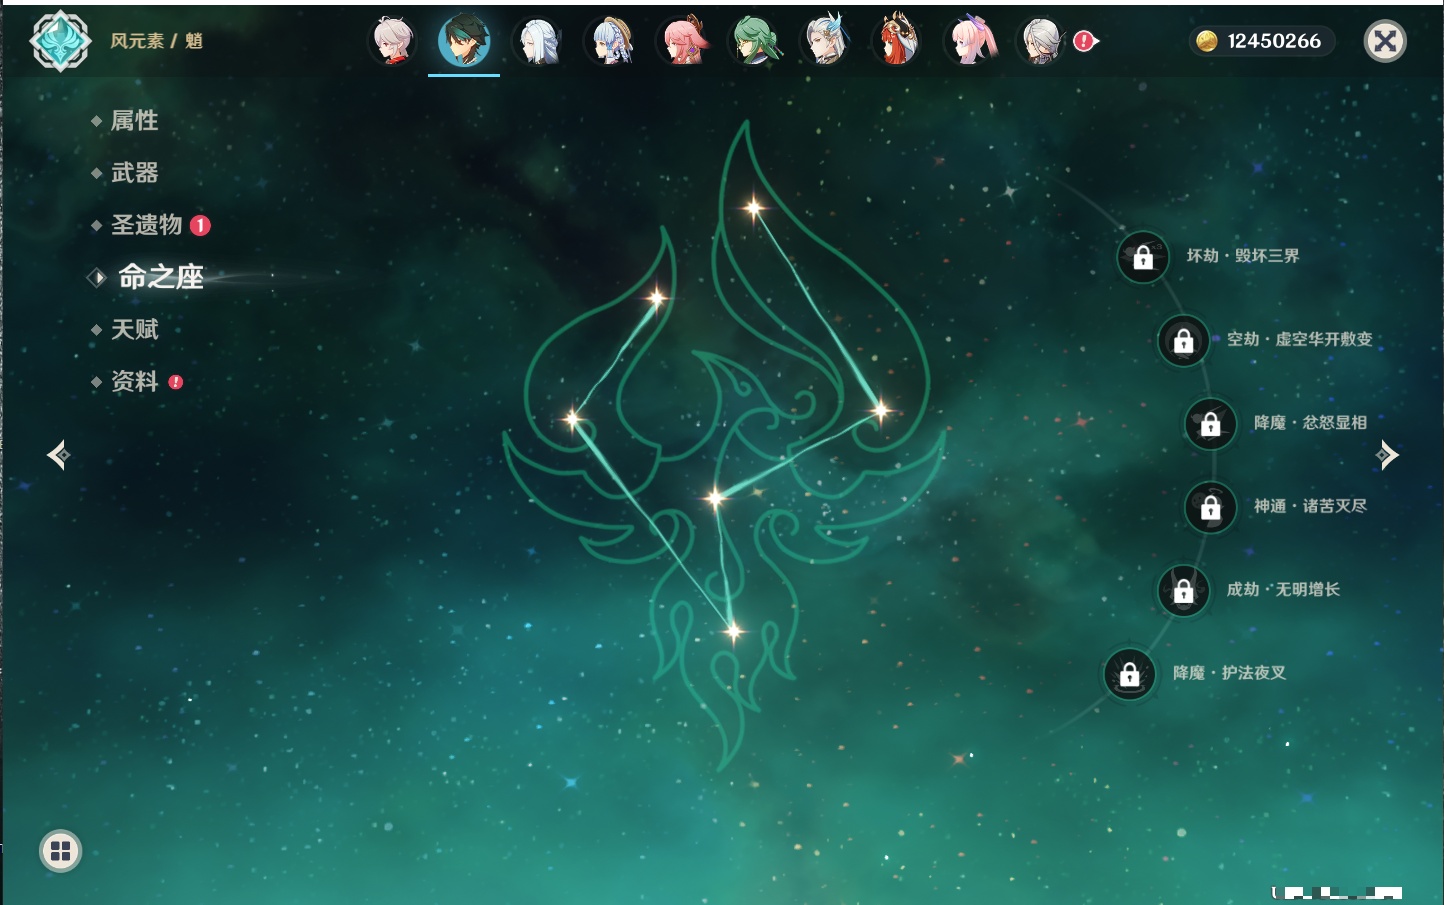
Task: Select Xiao's highlighted avatar
Action: tap(464, 41)
